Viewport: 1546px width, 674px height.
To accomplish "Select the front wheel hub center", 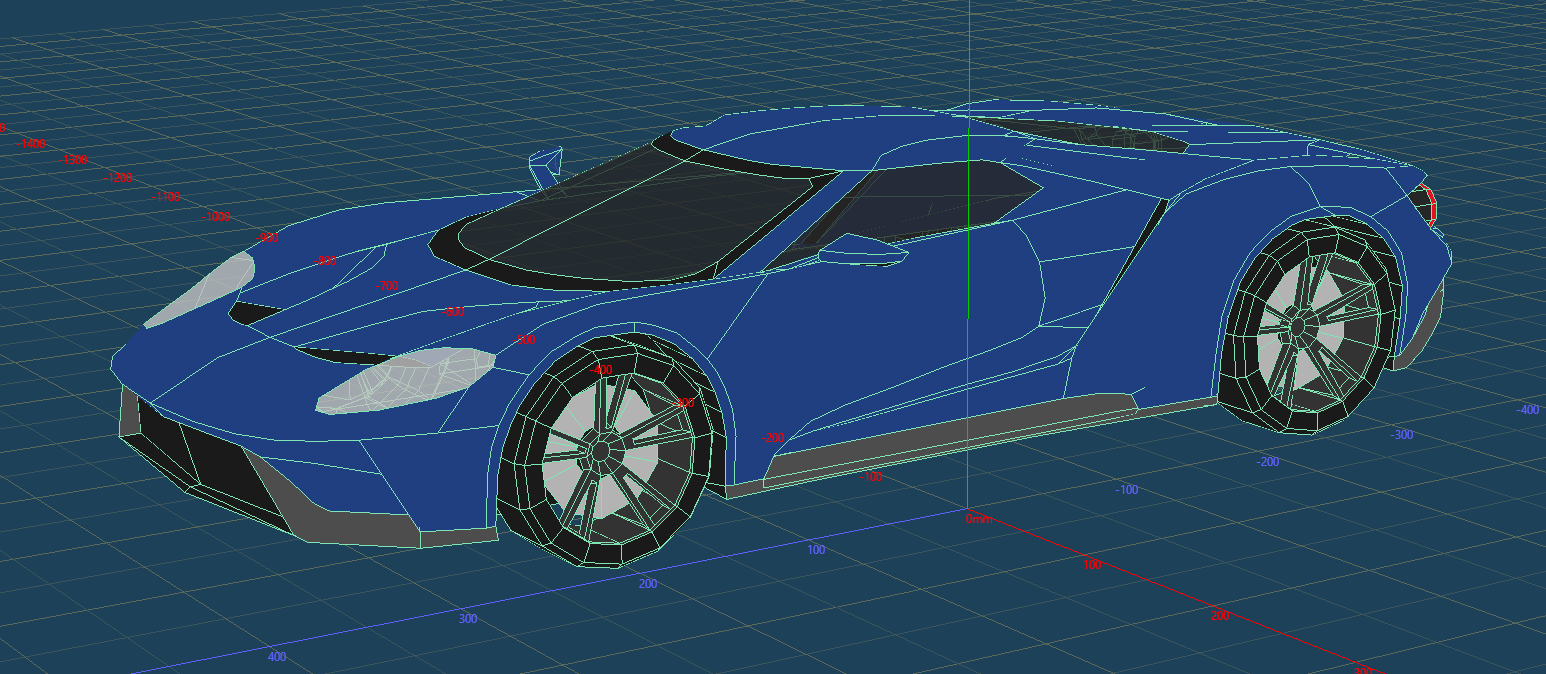I will pos(600,451).
